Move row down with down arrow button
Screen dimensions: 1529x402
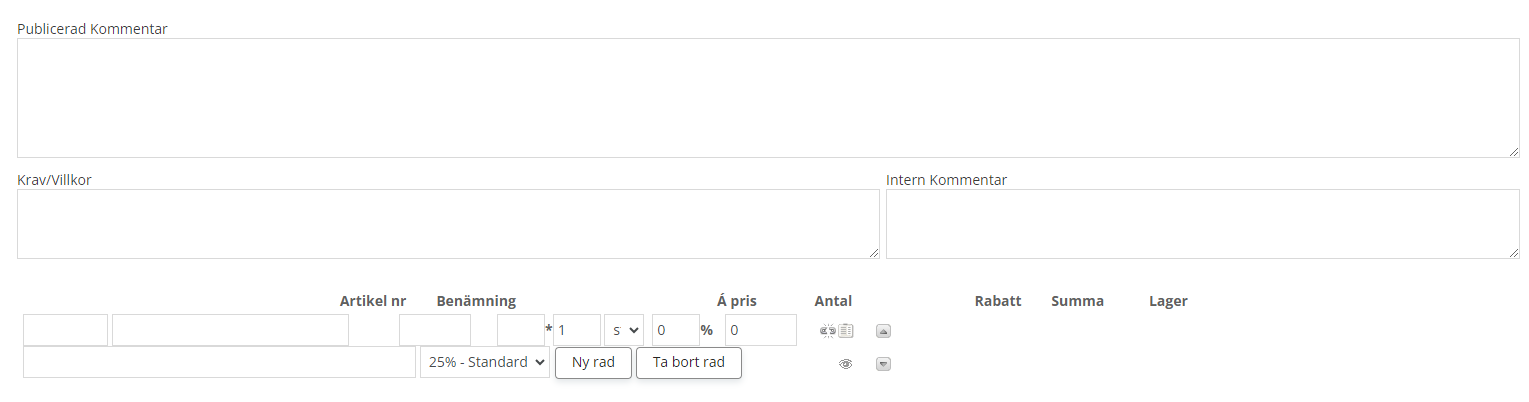pyautogui.click(x=883, y=364)
